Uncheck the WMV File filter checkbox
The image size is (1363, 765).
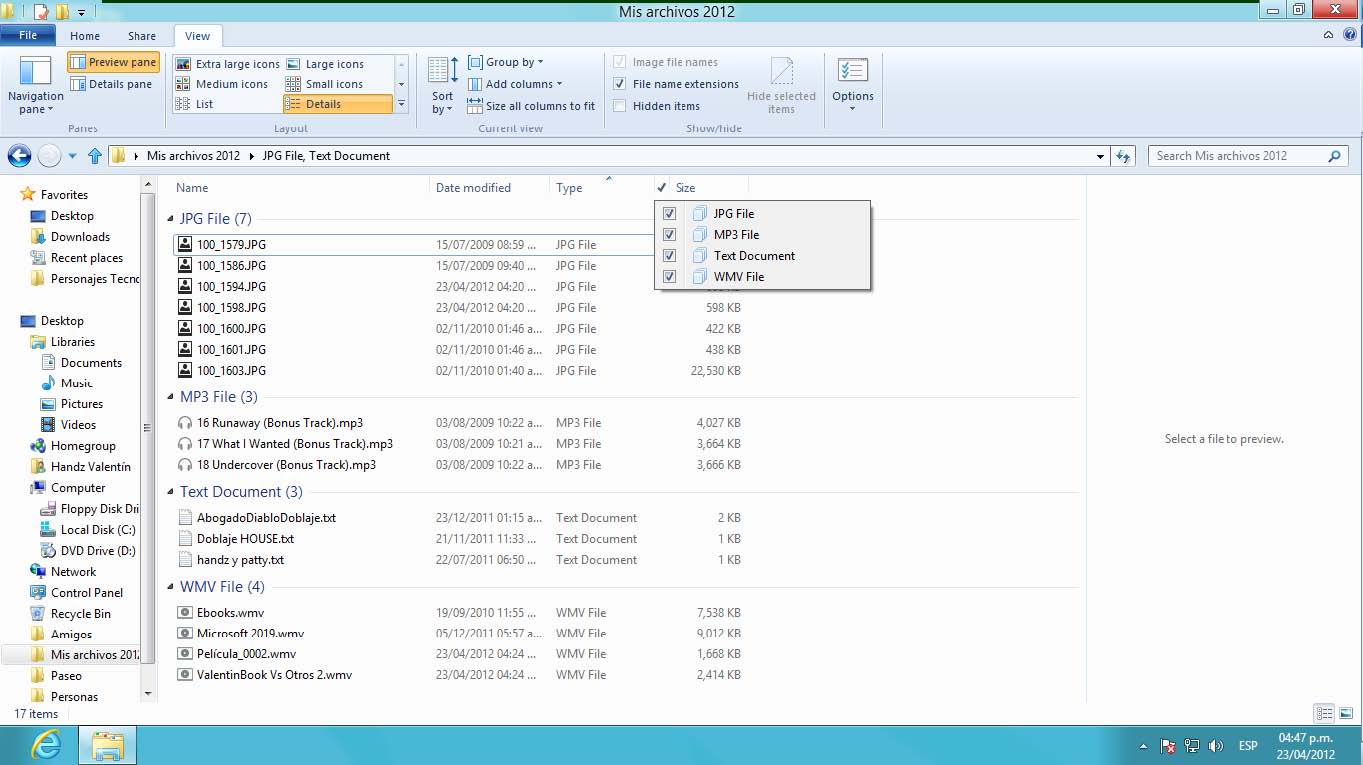(670, 277)
